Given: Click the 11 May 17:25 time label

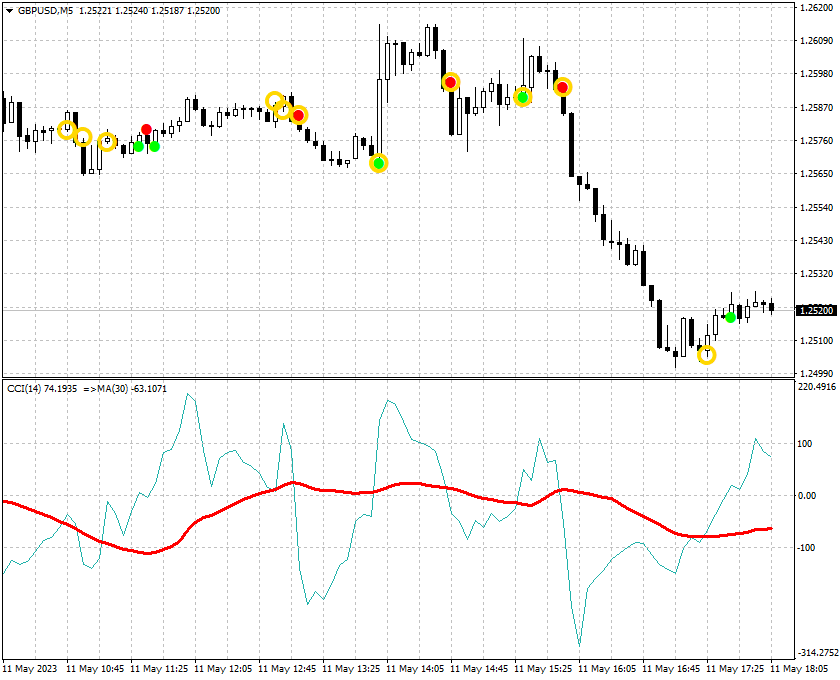Looking at the screenshot, I should point(735,669).
